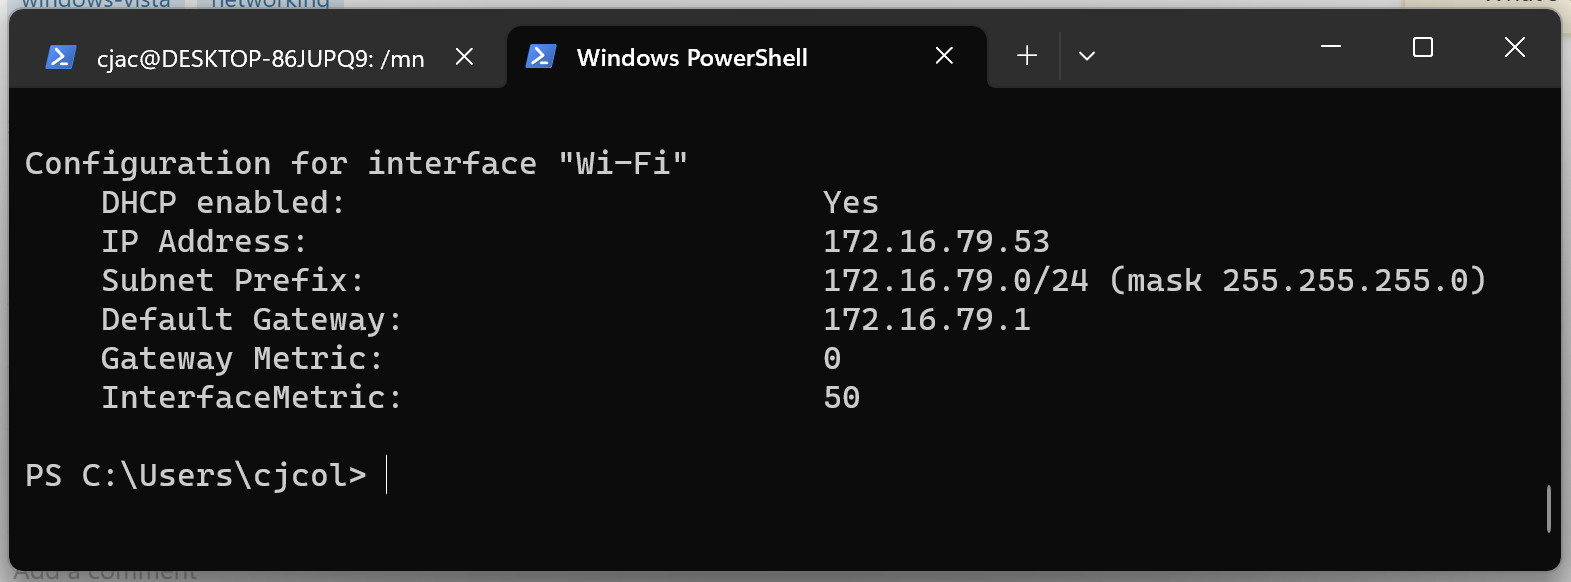
Task: Click the icon on the Windows PowerShell tab
Action: (541, 57)
